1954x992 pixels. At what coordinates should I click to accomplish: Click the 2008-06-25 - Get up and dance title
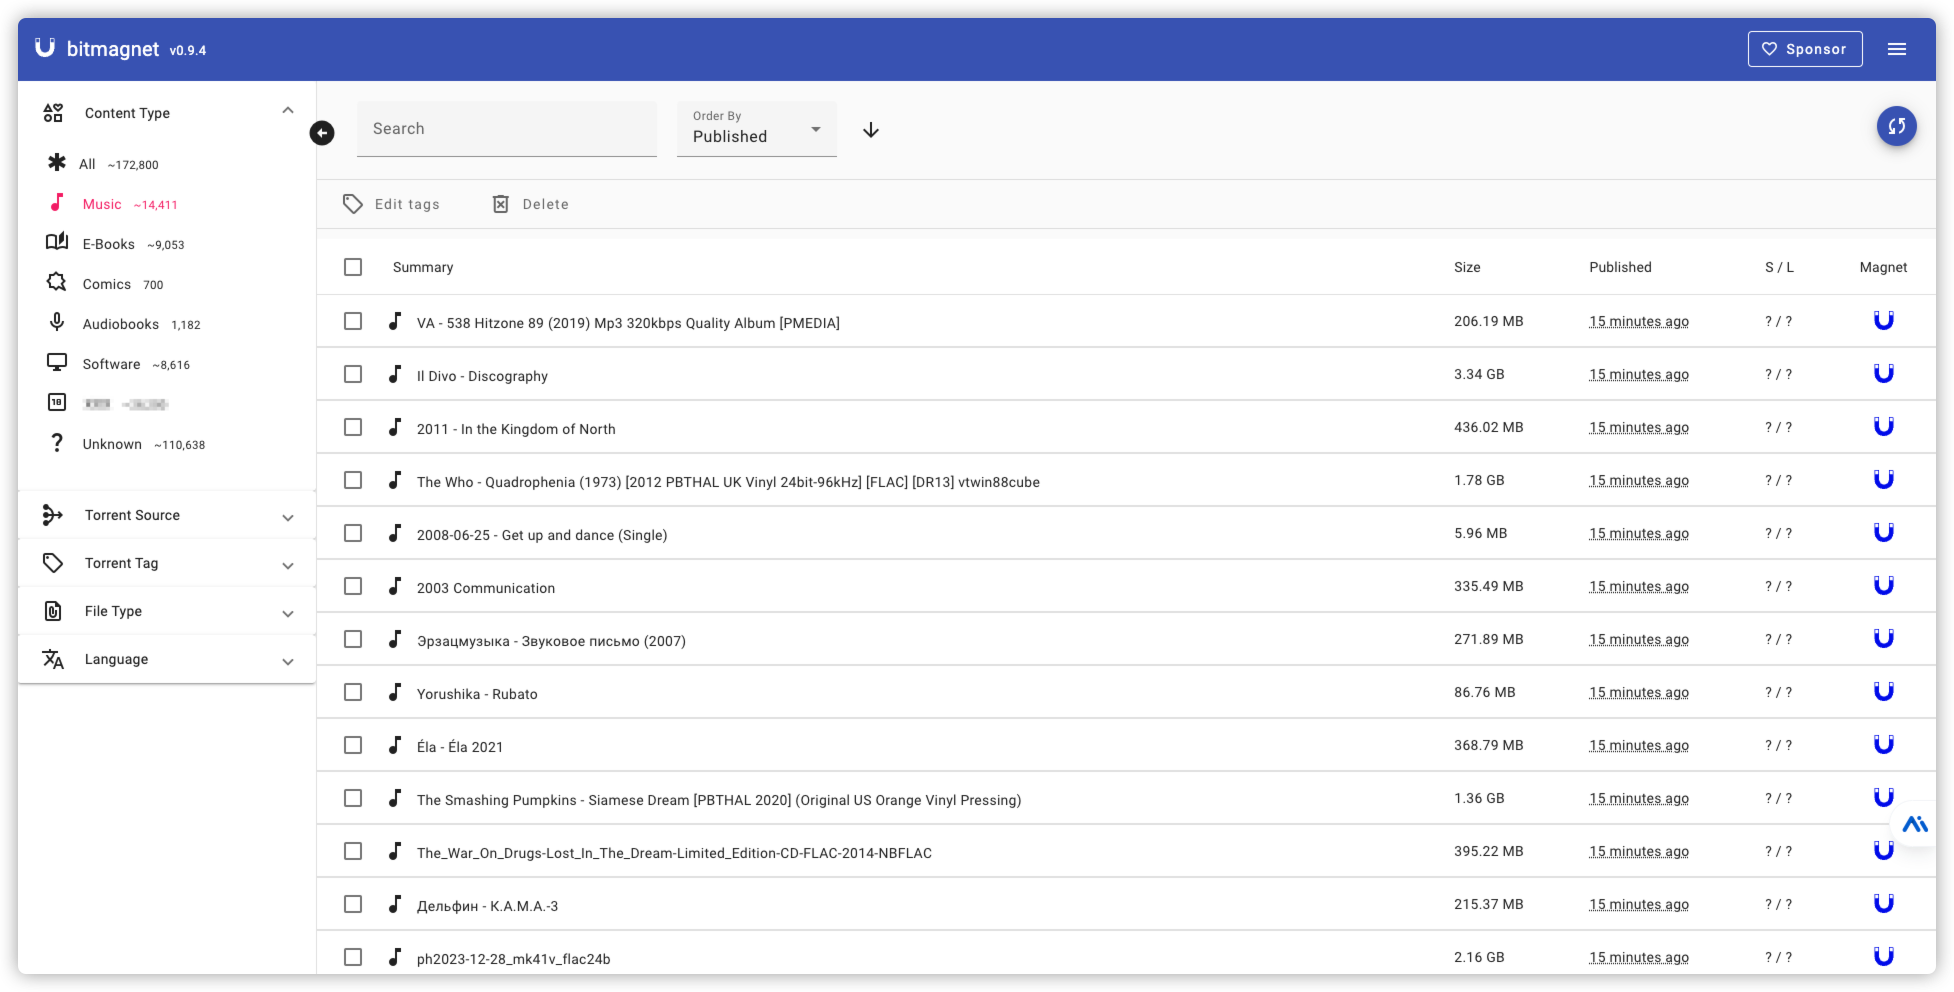click(542, 535)
